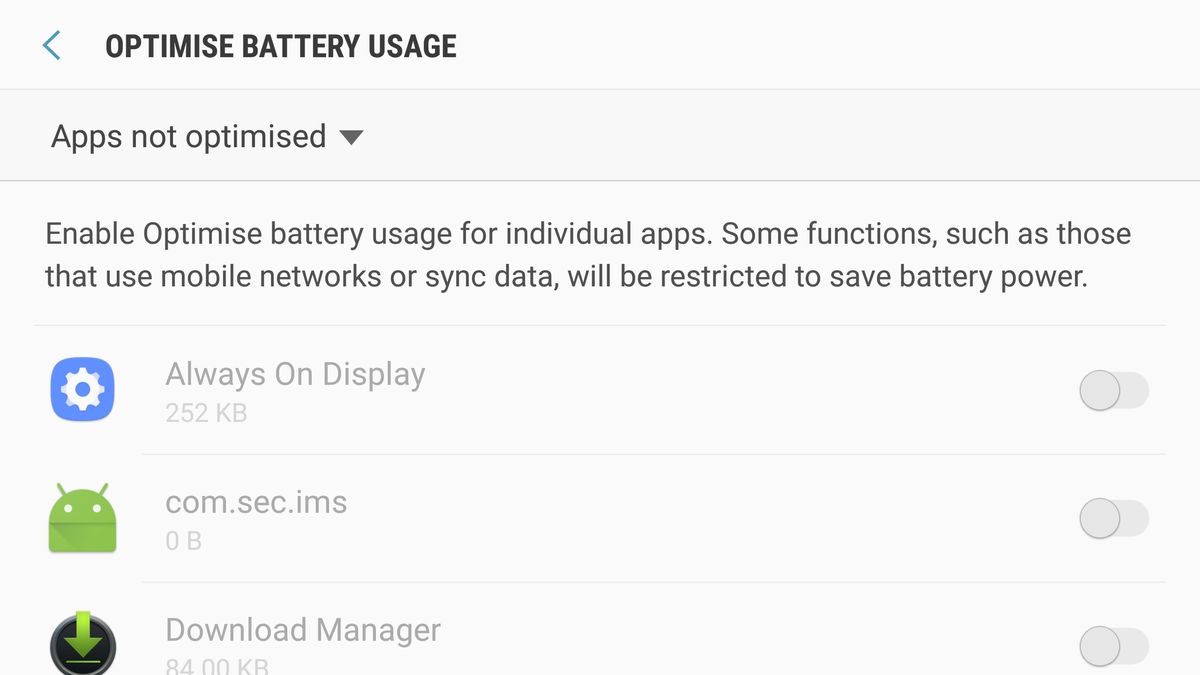Turn on optimisation for Download Manager
Viewport: 1200px width, 675px height.
click(1113, 645)
